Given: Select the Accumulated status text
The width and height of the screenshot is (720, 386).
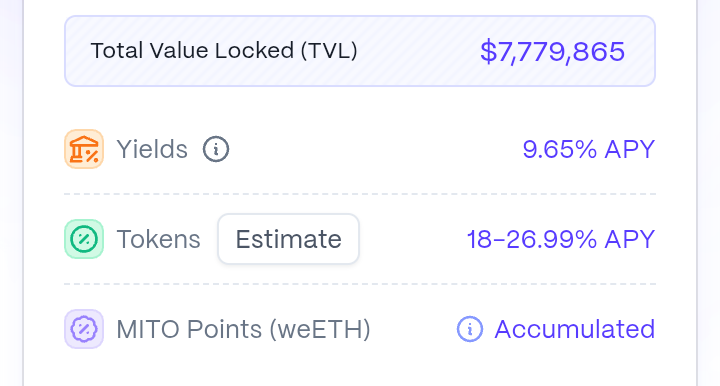Looking at the screenshot, I should click(575, 329).
